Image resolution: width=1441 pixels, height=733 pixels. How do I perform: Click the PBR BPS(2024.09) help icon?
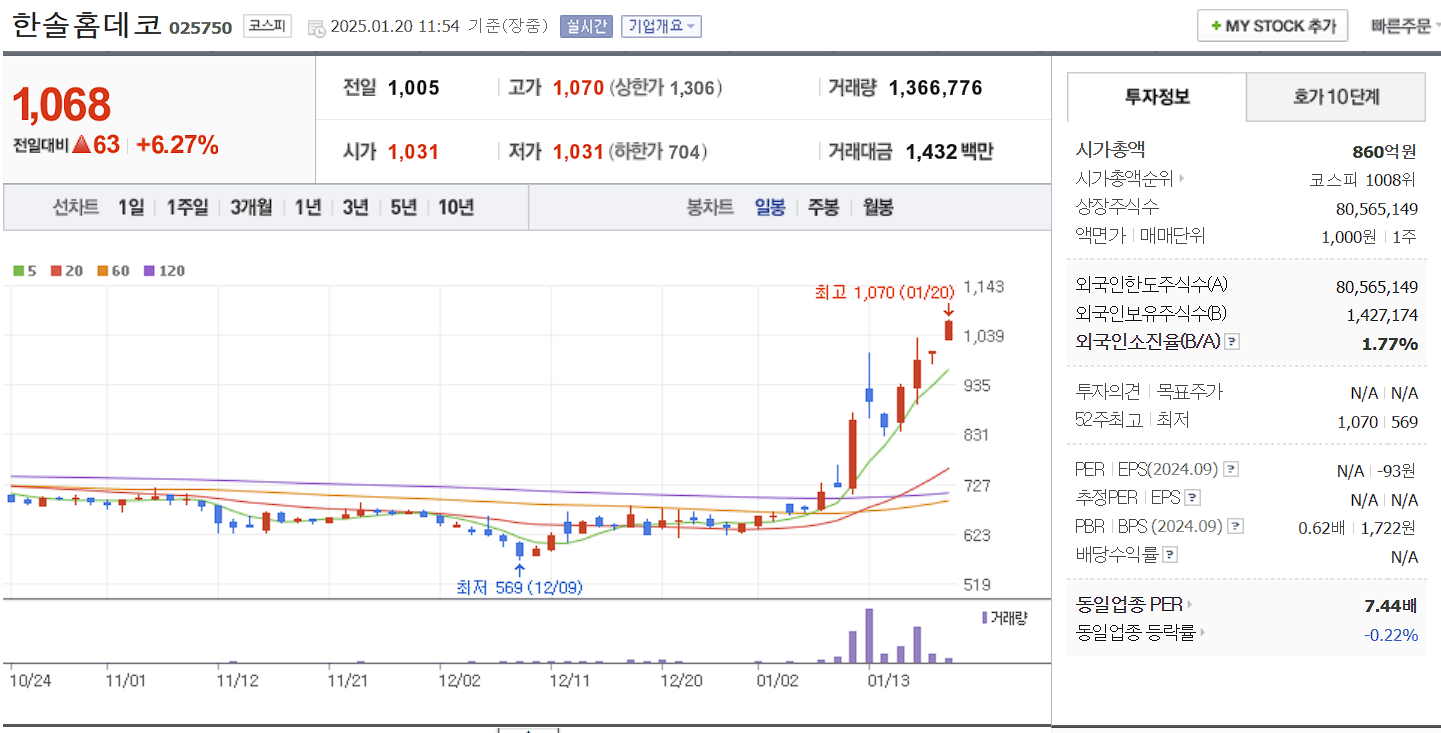[1236, 526]
